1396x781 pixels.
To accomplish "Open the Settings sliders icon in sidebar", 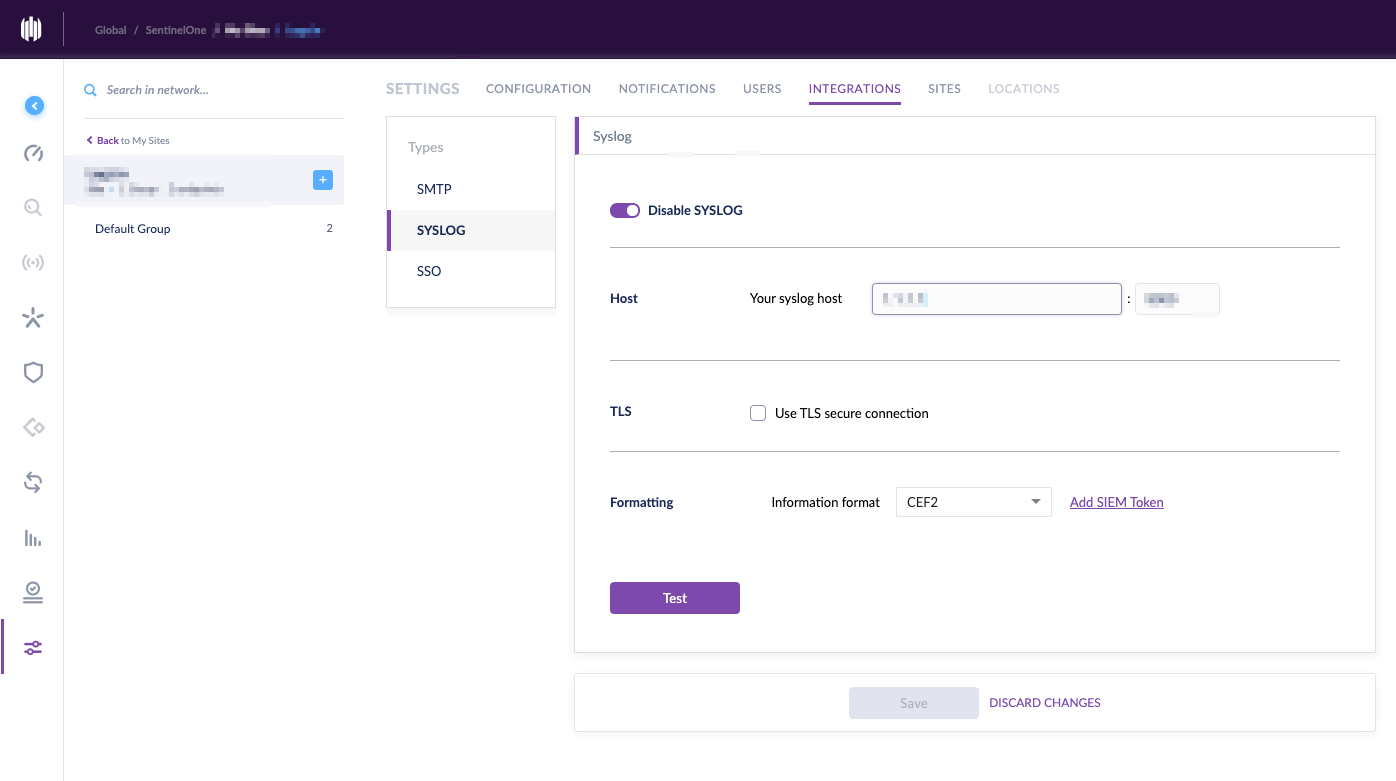I will tap(33, 648).
